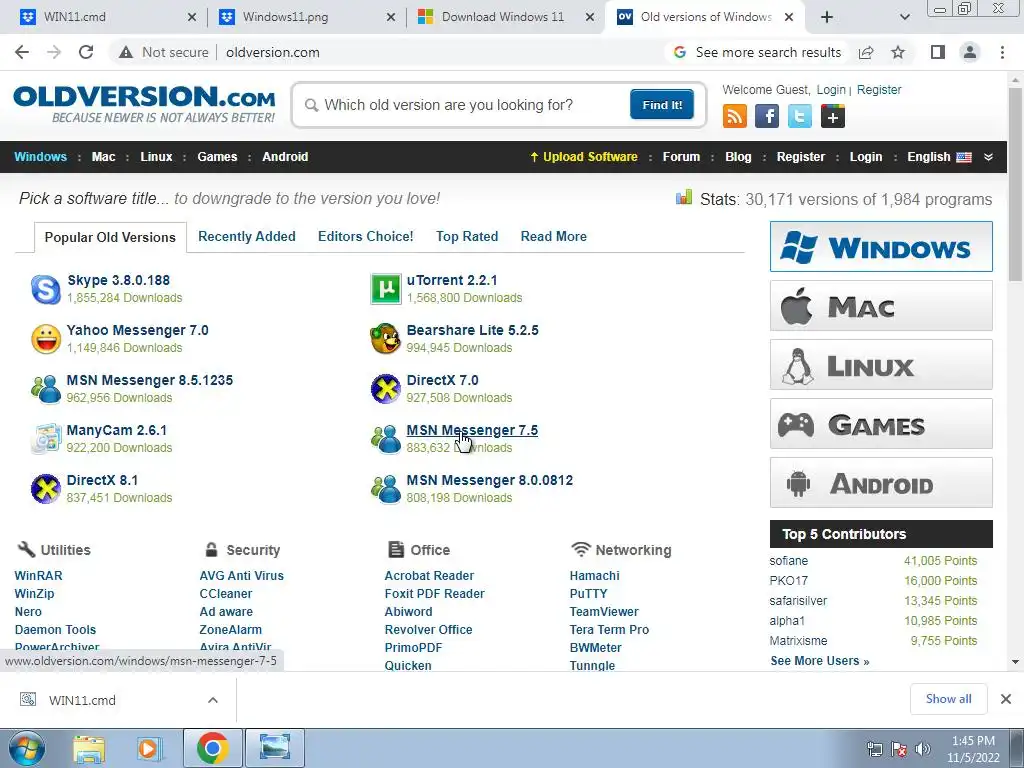Viewport: 1024px width, 768px height.
Task: Open the Acrobat Reader link
Action: pyautogui.click(x=429, y=575)
